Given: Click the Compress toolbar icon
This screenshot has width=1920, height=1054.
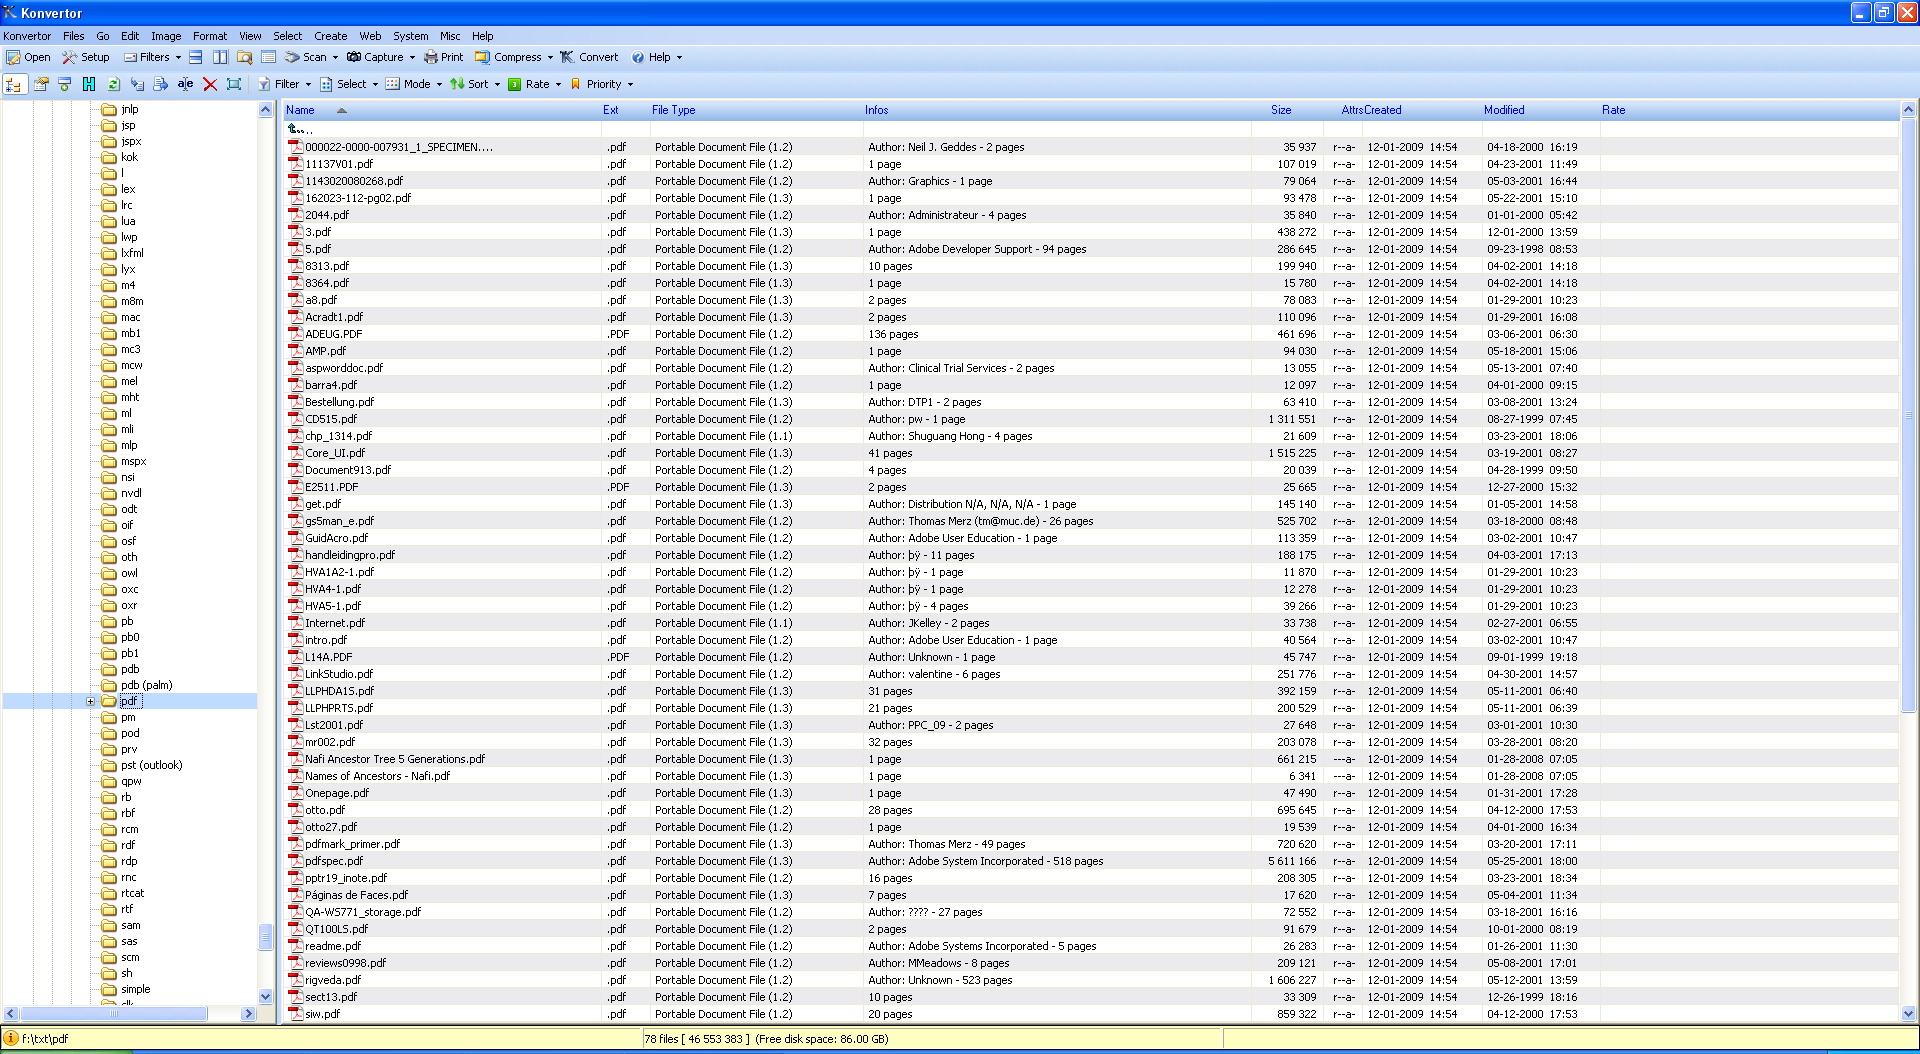Looking at the screenshot, I should [483, 57].
